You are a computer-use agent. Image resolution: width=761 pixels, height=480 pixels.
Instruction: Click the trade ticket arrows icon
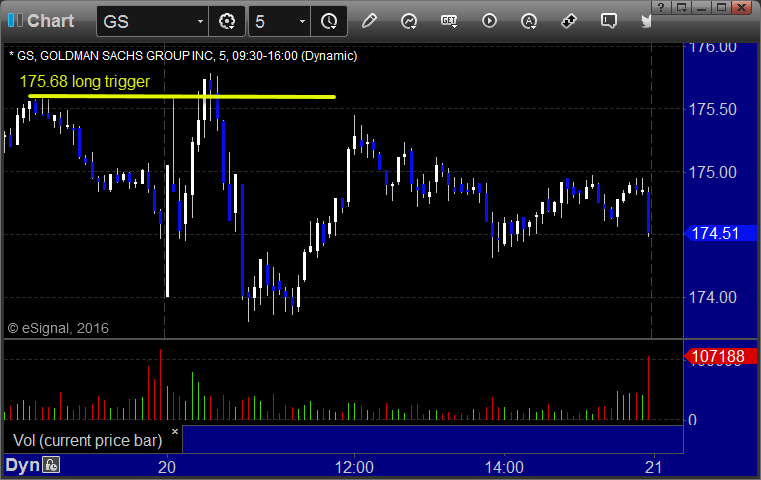[x=568, y=21]
